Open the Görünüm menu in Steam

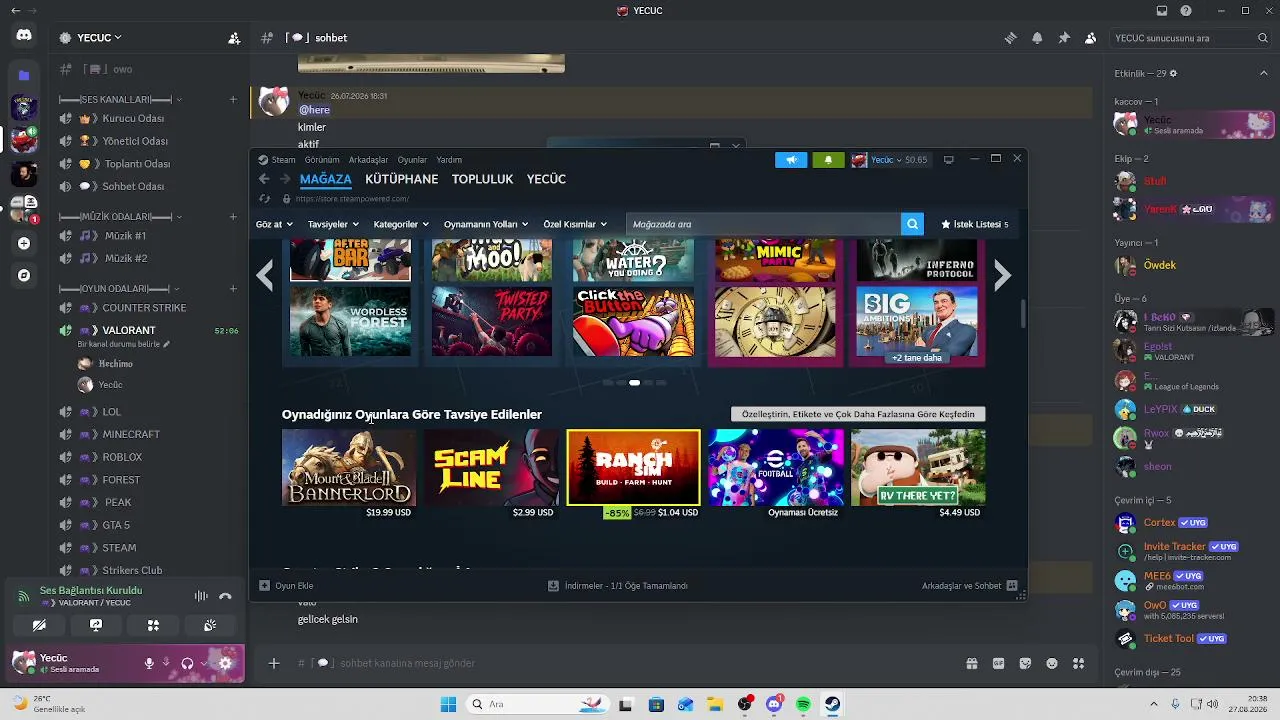click(322, 160)
